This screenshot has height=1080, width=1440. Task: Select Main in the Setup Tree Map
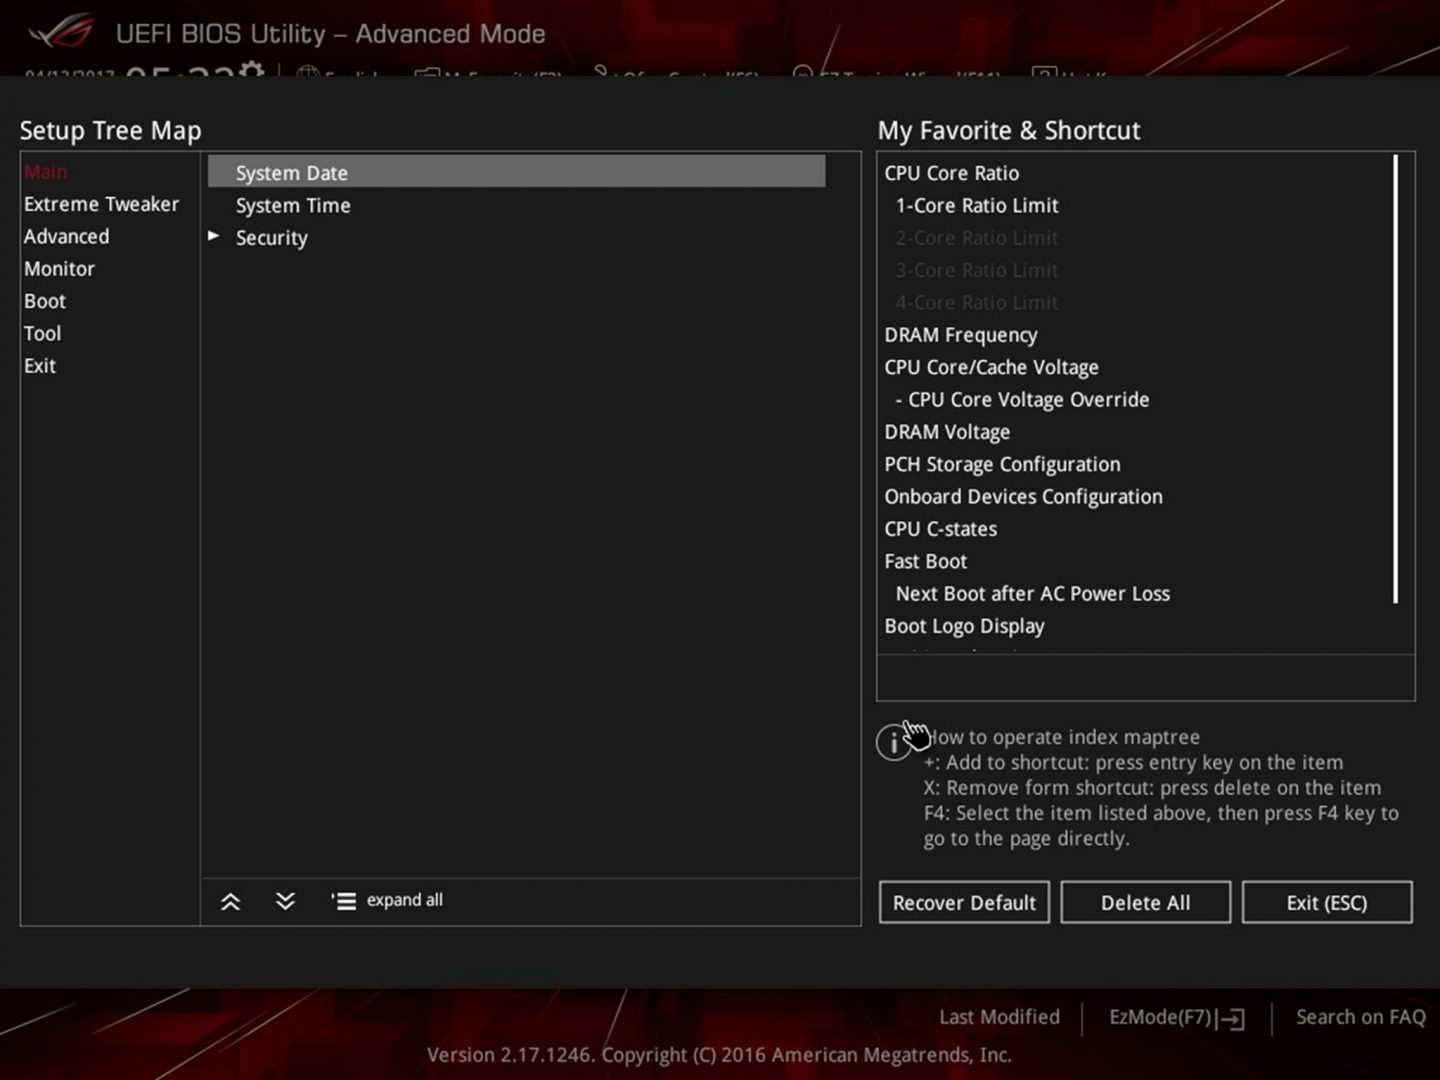coord(46,172)
